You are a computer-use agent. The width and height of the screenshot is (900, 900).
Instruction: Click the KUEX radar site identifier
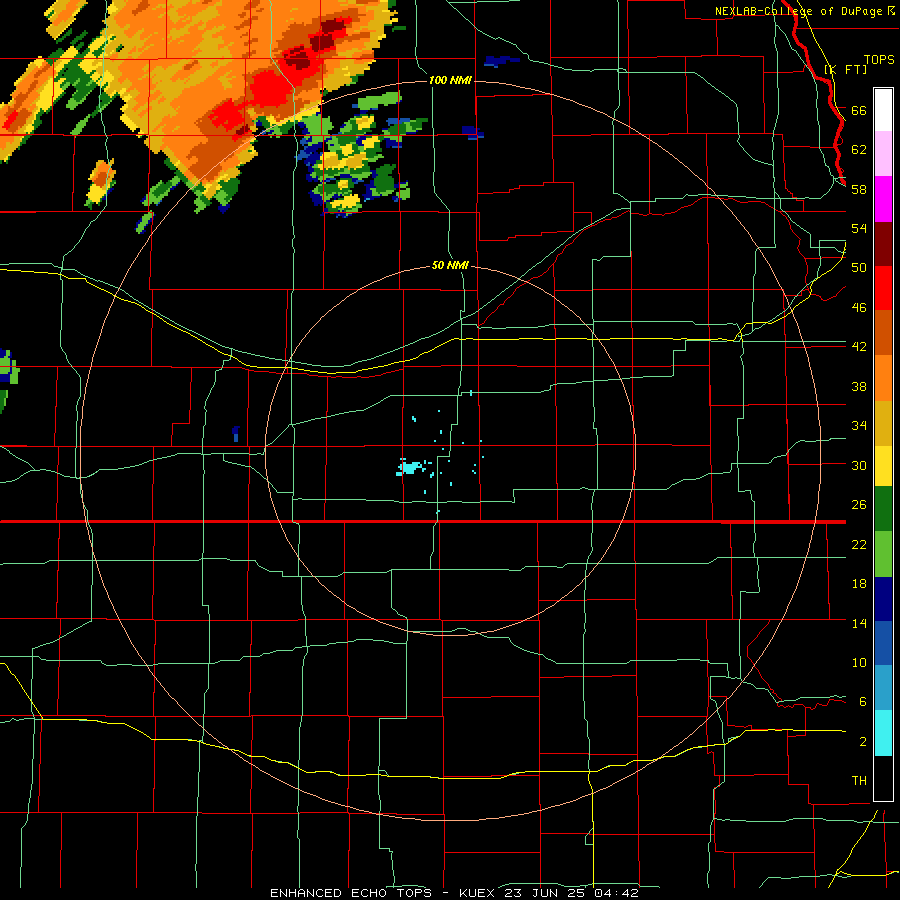(x=477, y=893)
